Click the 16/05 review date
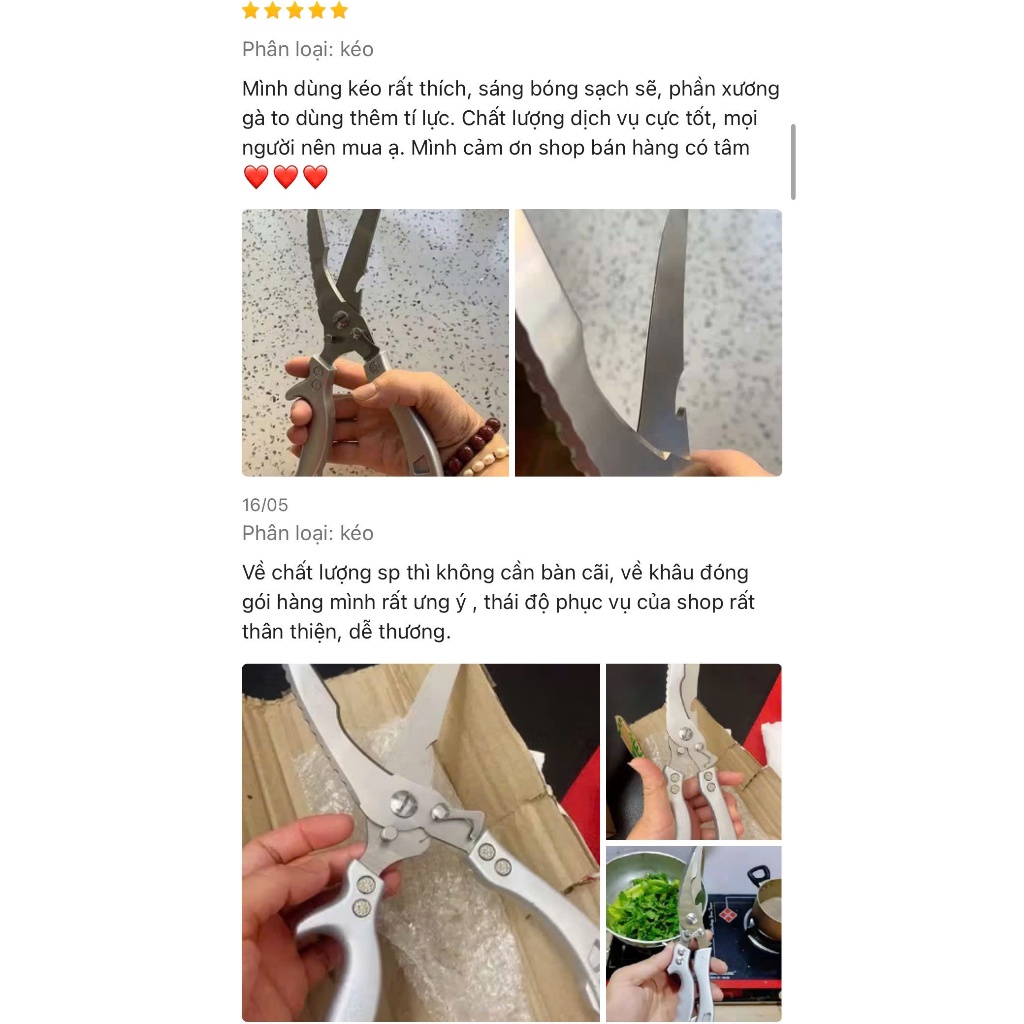 265,505
